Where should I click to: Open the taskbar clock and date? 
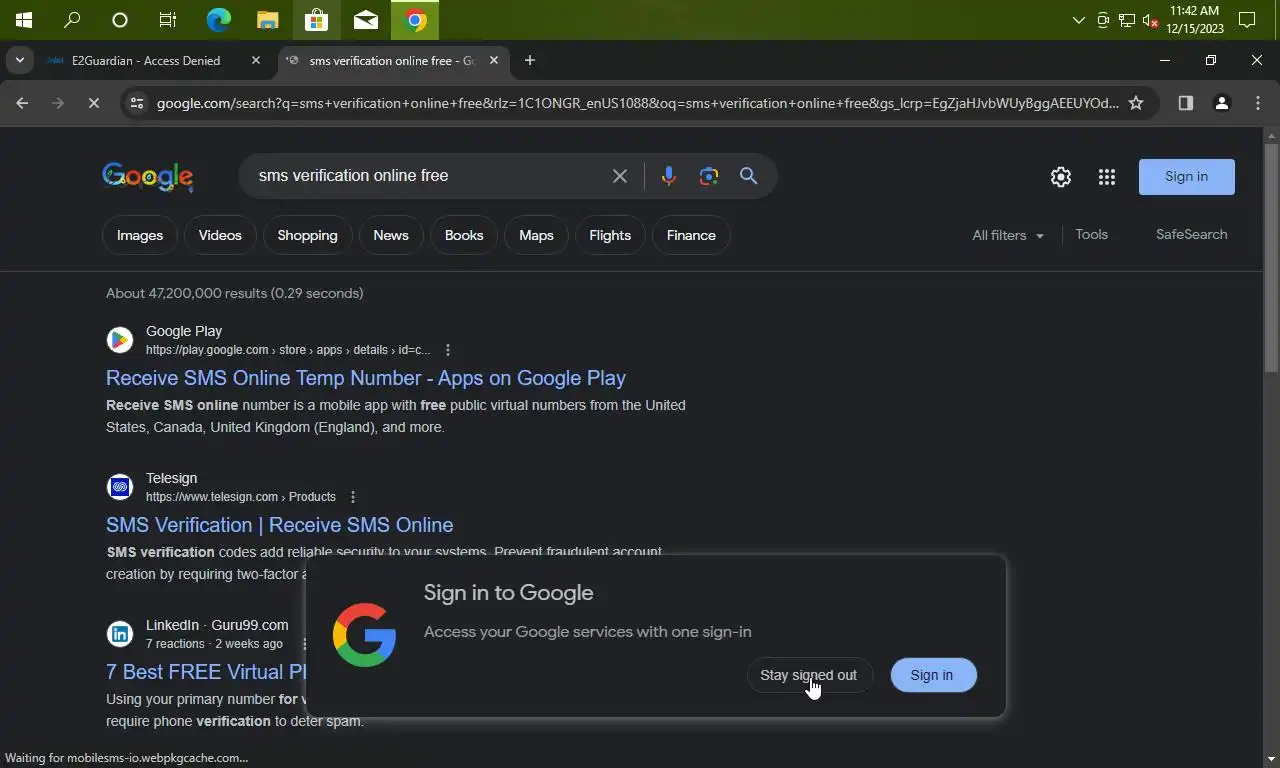[1194, 20]
